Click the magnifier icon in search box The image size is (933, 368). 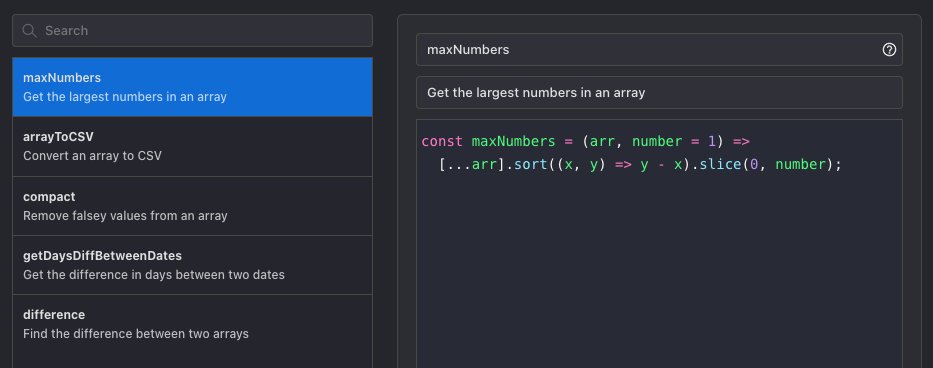(x=29, y=30)
